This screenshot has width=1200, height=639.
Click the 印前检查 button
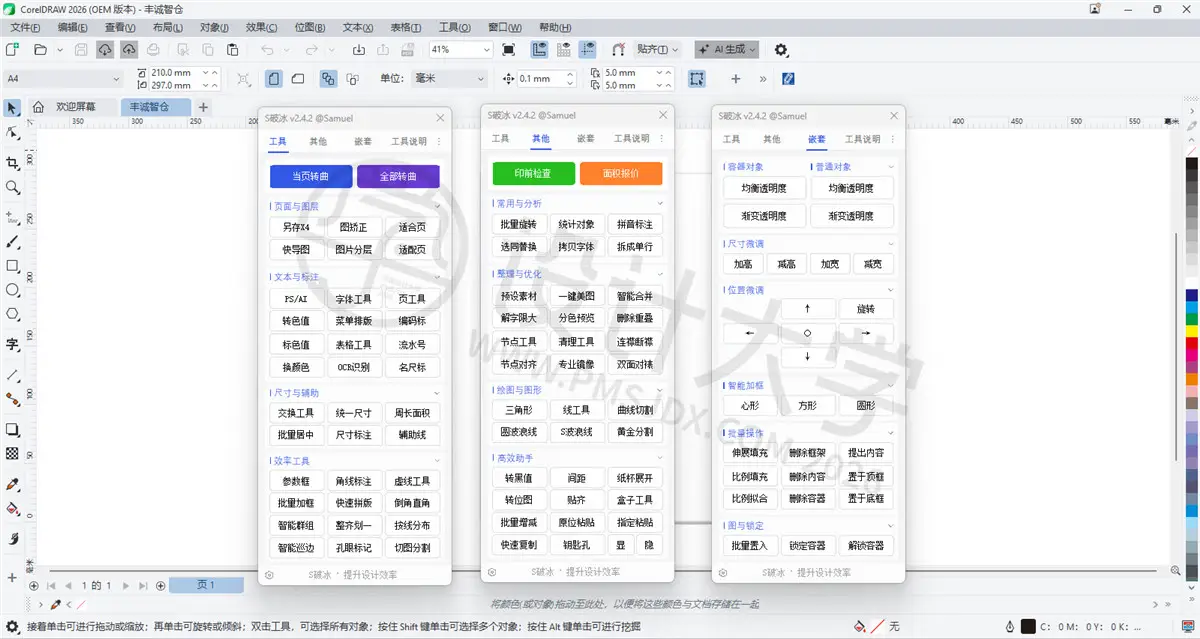pyautogui.click(x=534, y=173)
